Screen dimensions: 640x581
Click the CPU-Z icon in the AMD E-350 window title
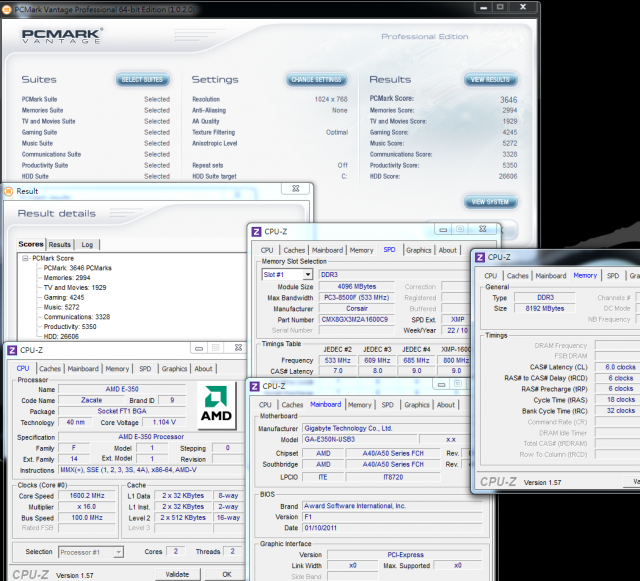click(x=12, y=350)
